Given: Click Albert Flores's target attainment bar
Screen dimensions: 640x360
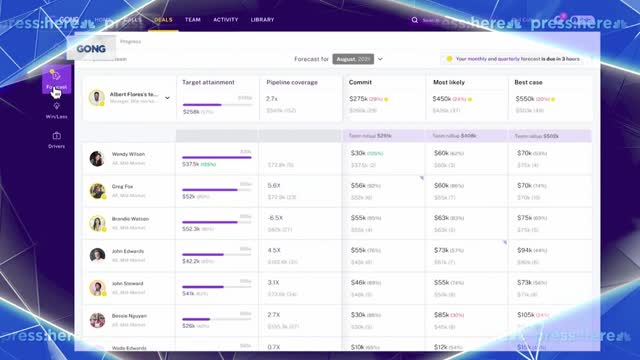Looking at the screenshot, I should click(217, 105).
